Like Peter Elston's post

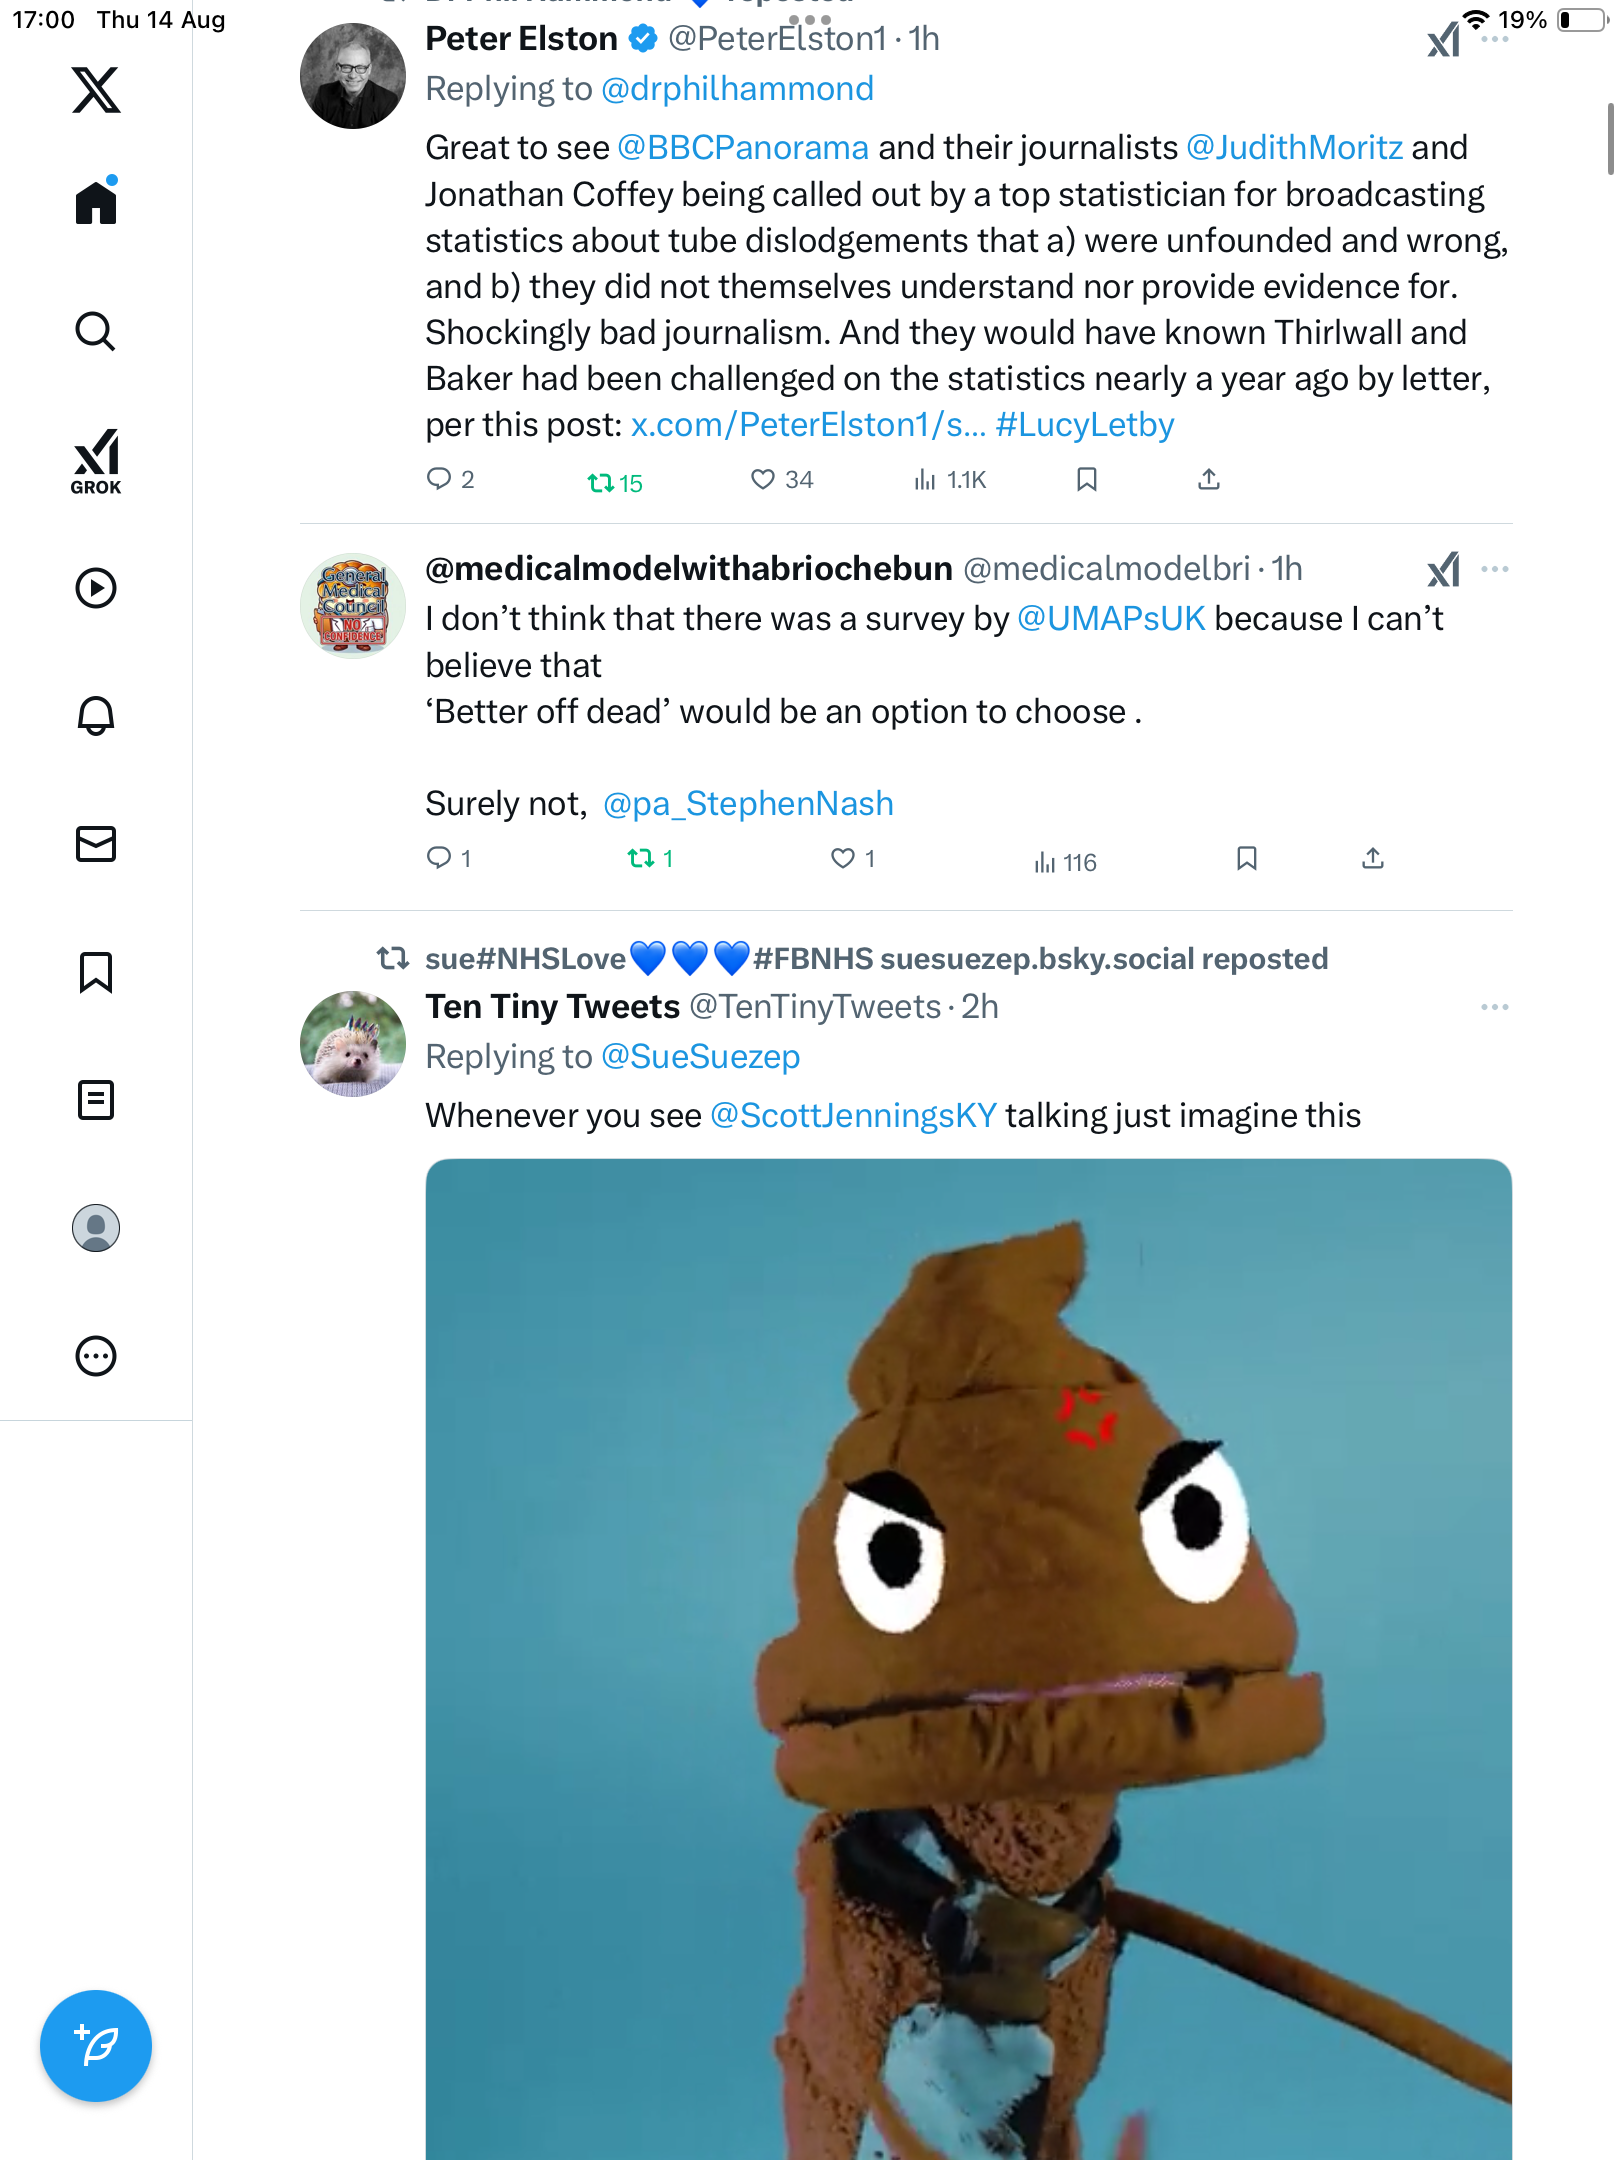coord(763,480)
